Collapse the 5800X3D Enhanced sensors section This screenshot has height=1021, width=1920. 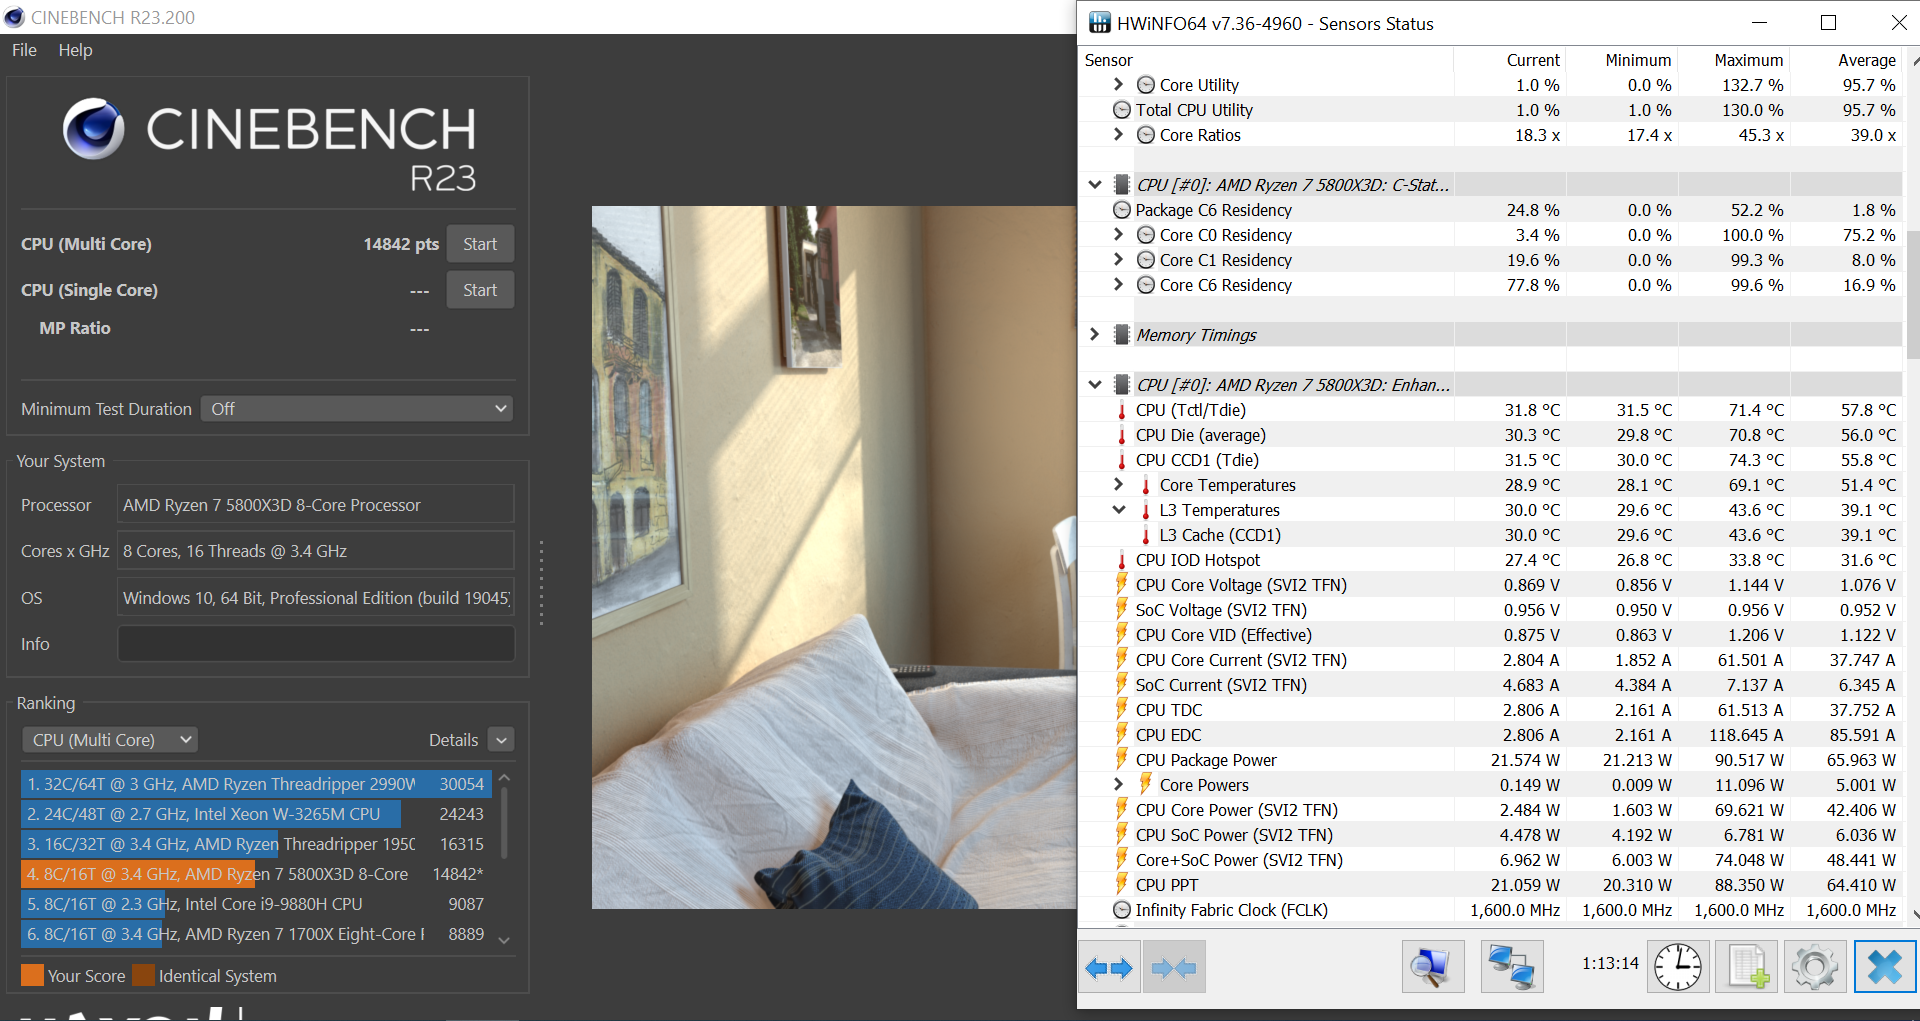1095,385
